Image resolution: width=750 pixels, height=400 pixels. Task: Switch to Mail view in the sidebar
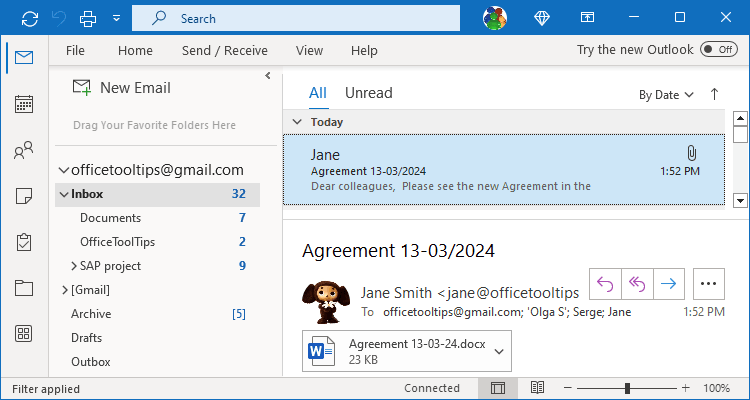24,58
